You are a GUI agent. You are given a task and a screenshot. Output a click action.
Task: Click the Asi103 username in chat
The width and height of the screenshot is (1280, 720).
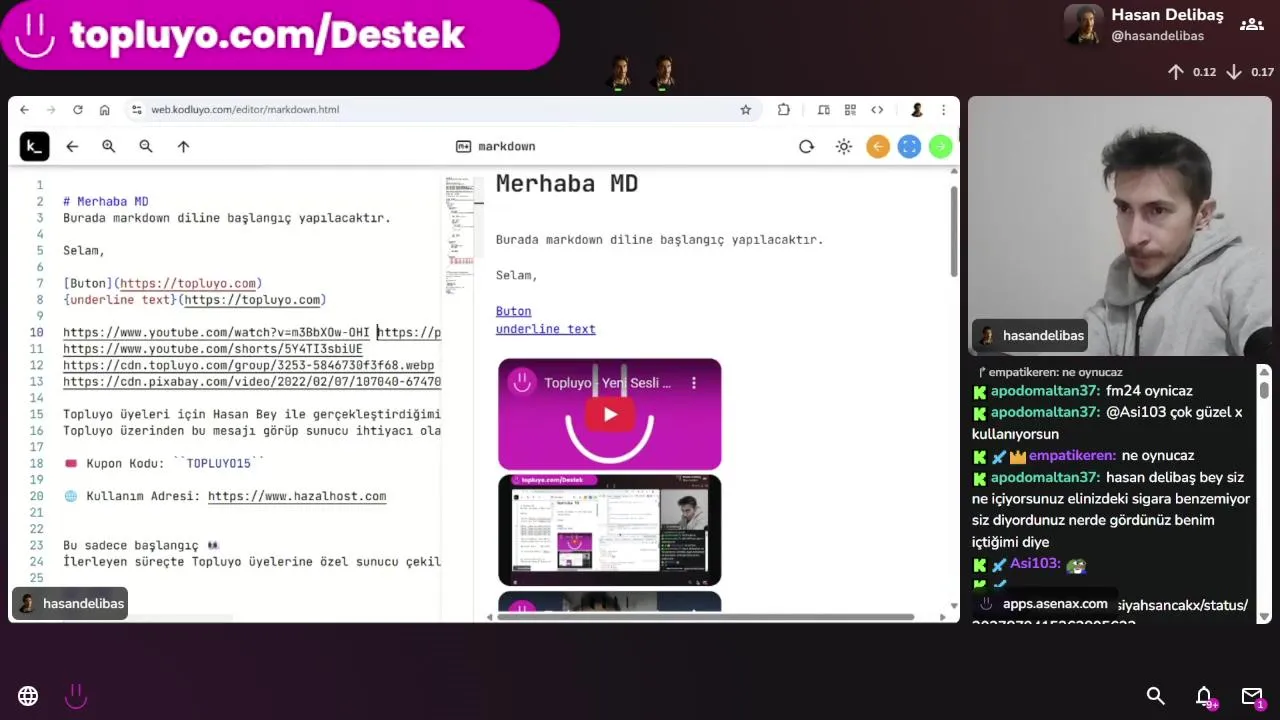[x=1035, y=564]
